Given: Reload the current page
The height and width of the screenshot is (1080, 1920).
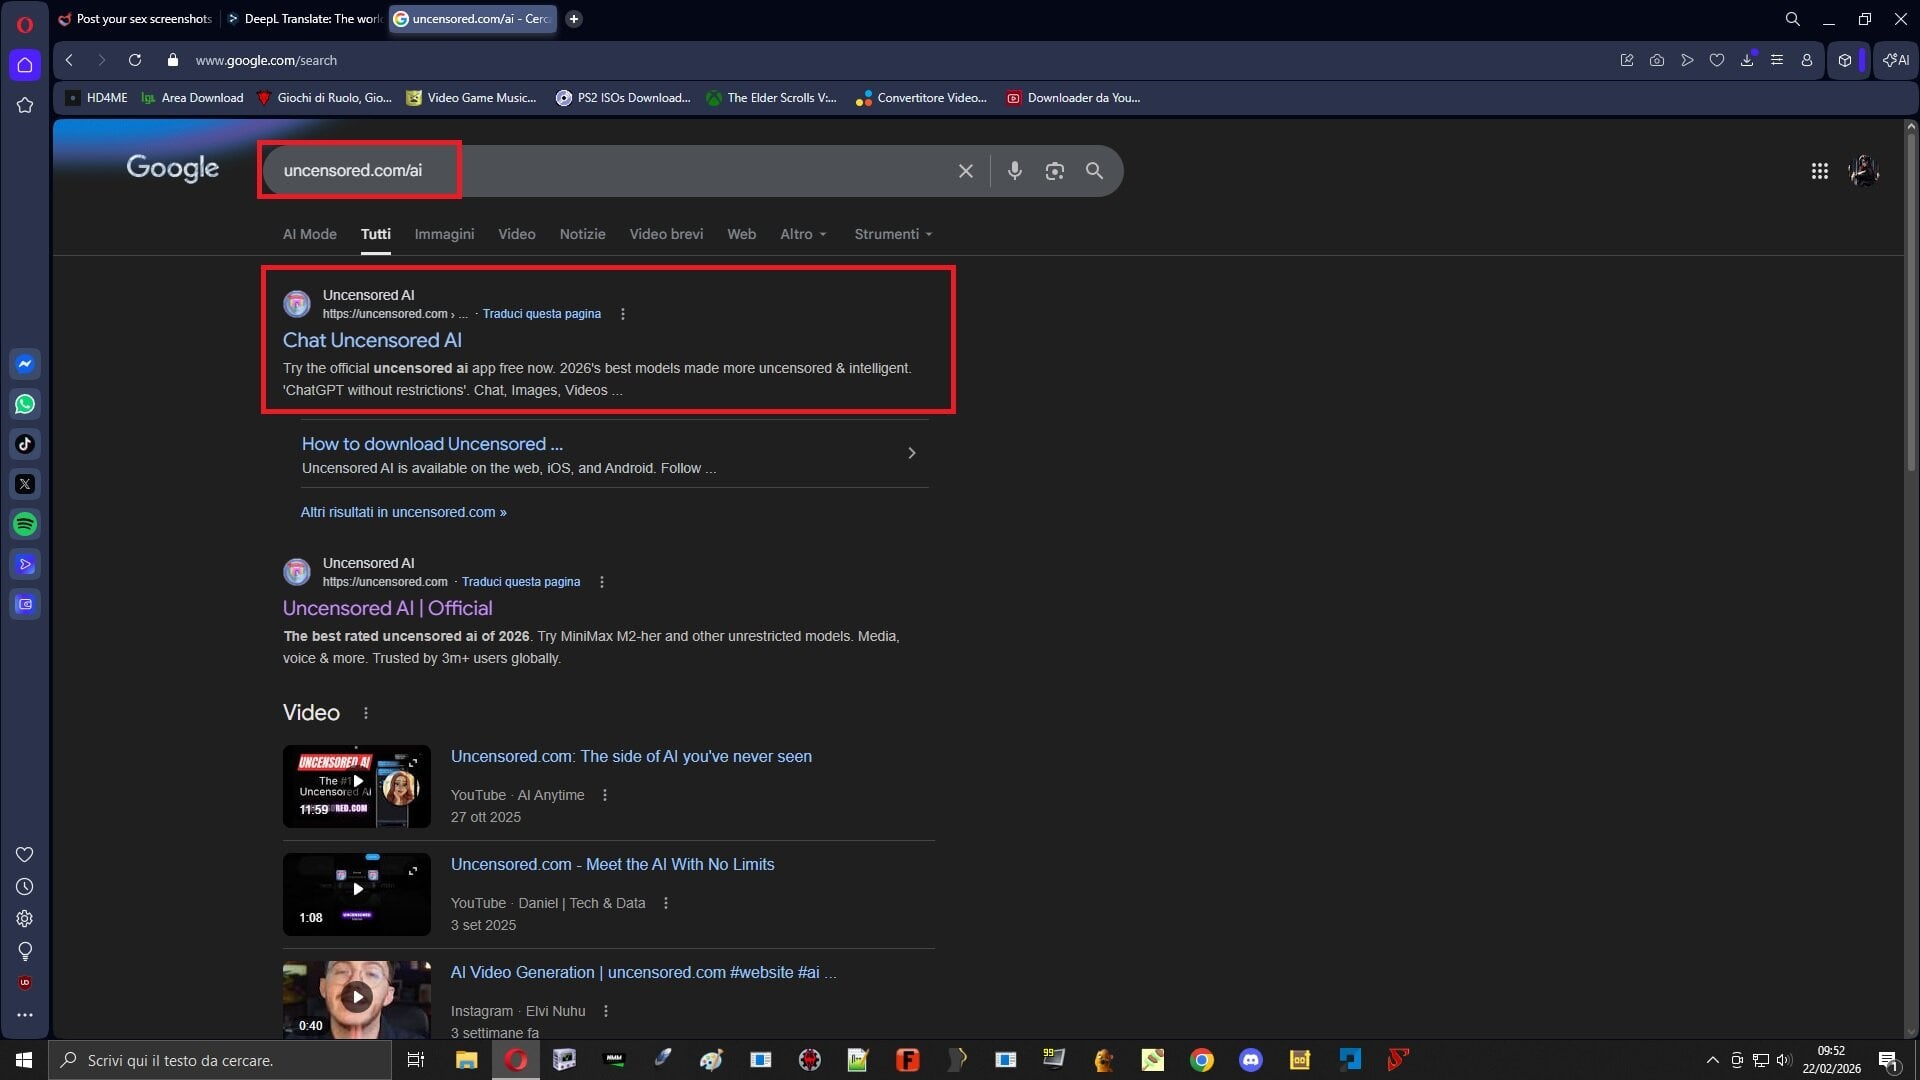Looking at the screenshot, I should point(135,60).
